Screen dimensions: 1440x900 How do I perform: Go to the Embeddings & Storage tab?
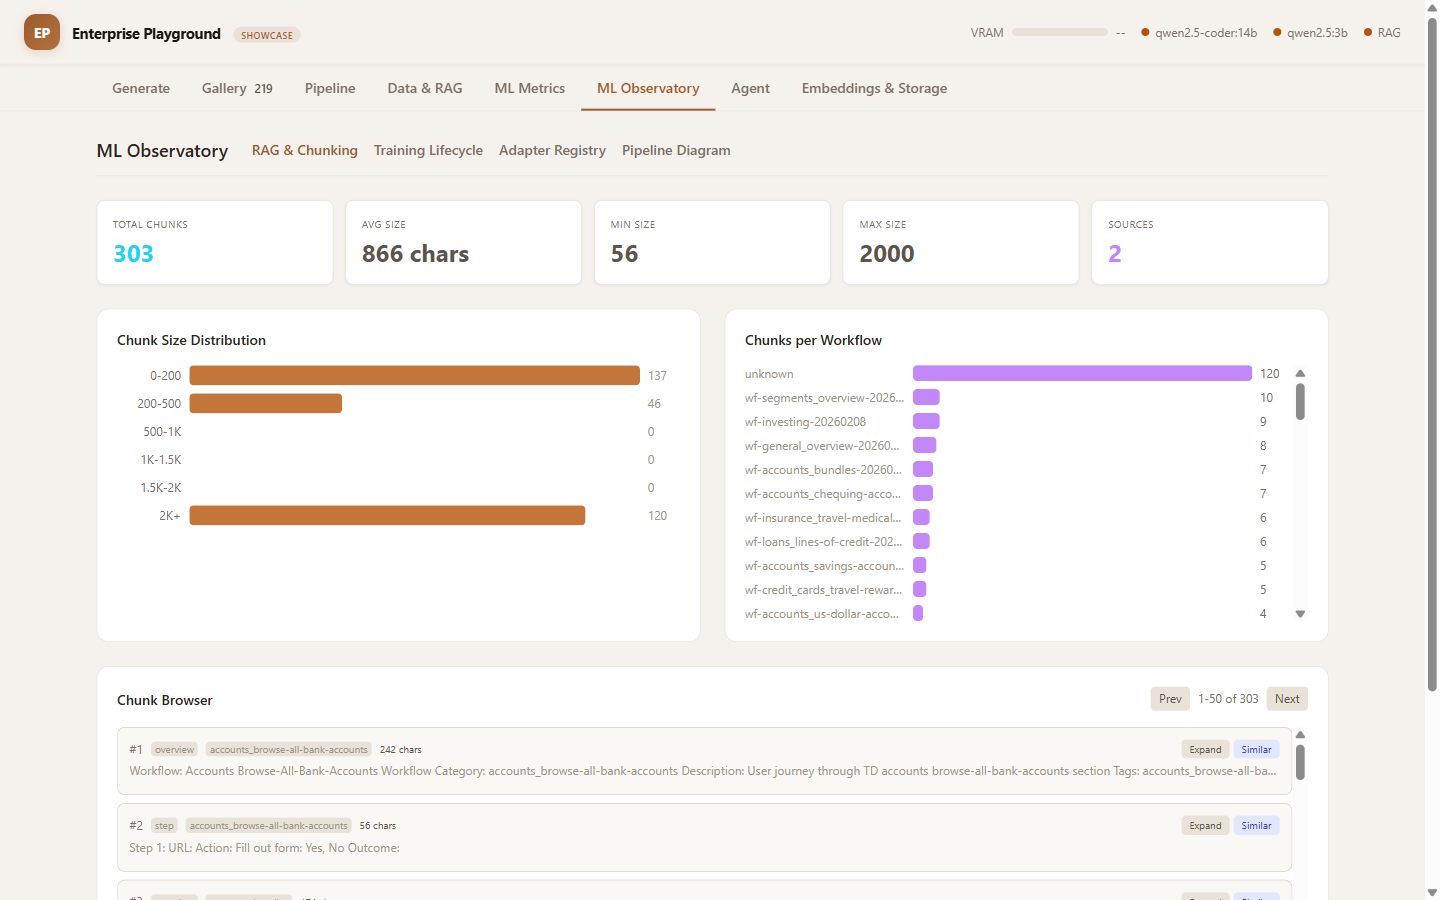click(x=874, y=88)
